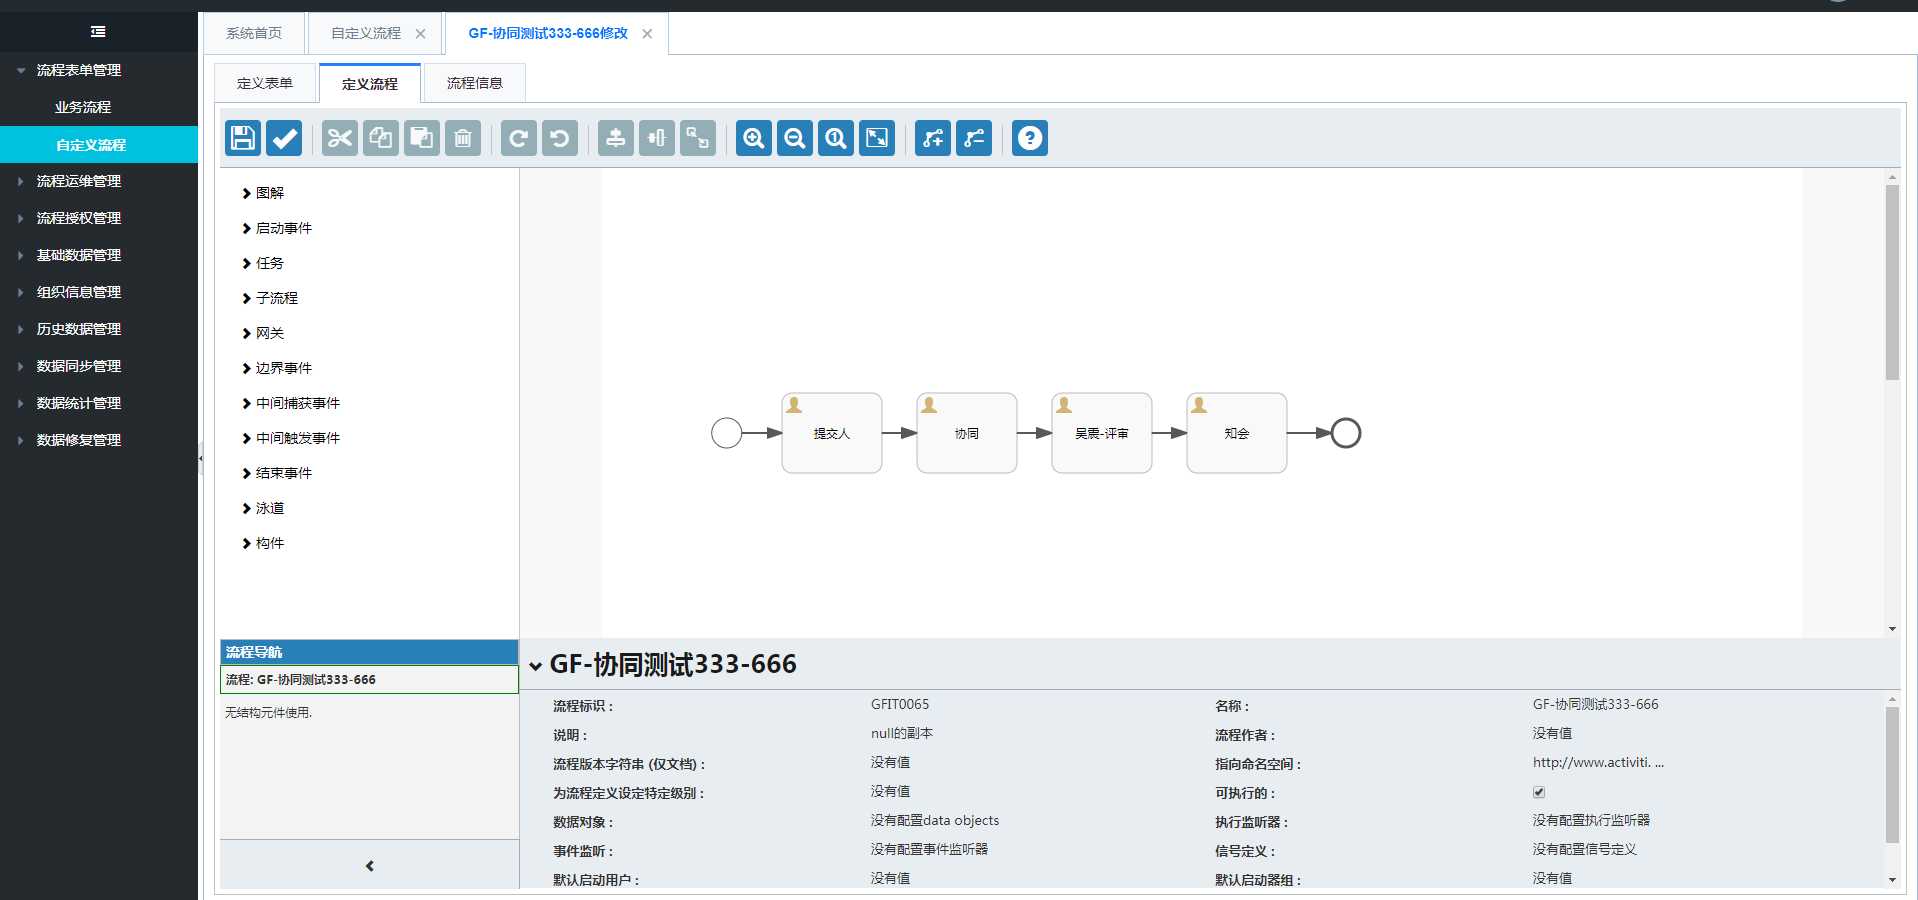The image size is (1918, 900).
Task: Select the 吴震-评审 user task node
Action: coord(1102,433)
